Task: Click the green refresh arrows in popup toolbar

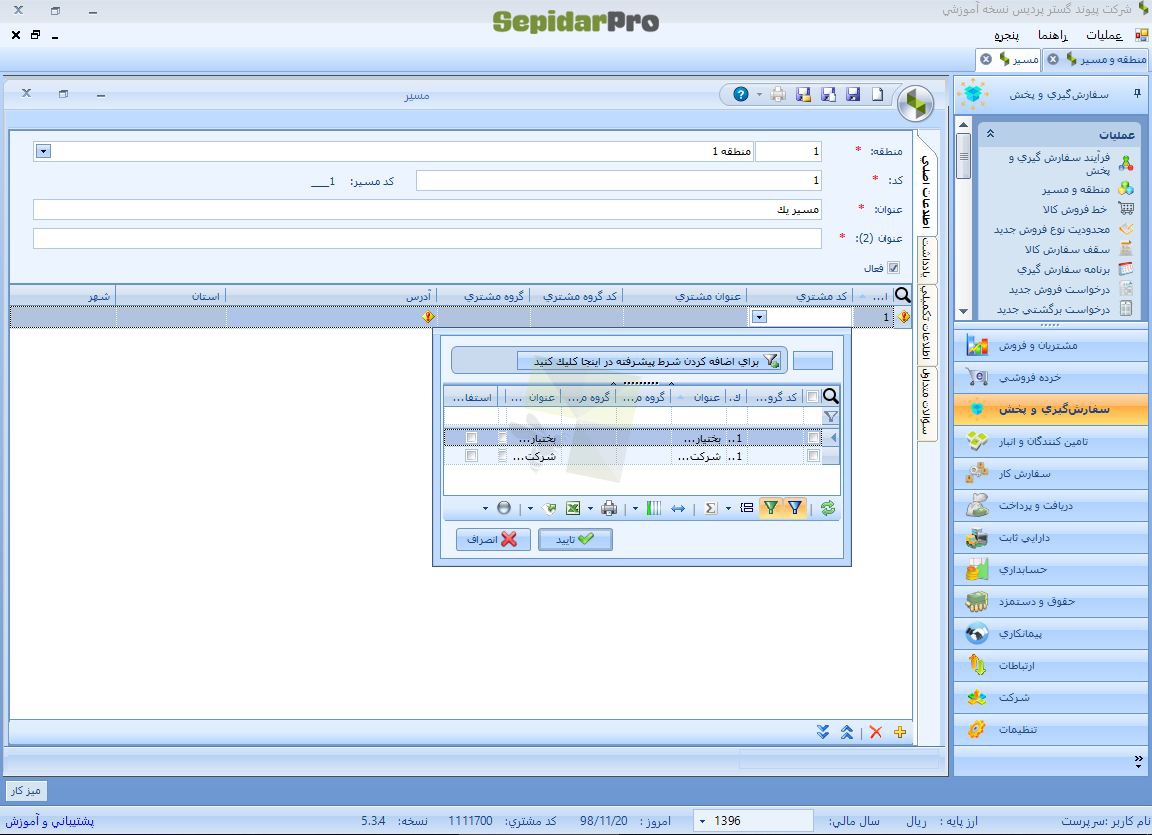Action: [828, 507]
